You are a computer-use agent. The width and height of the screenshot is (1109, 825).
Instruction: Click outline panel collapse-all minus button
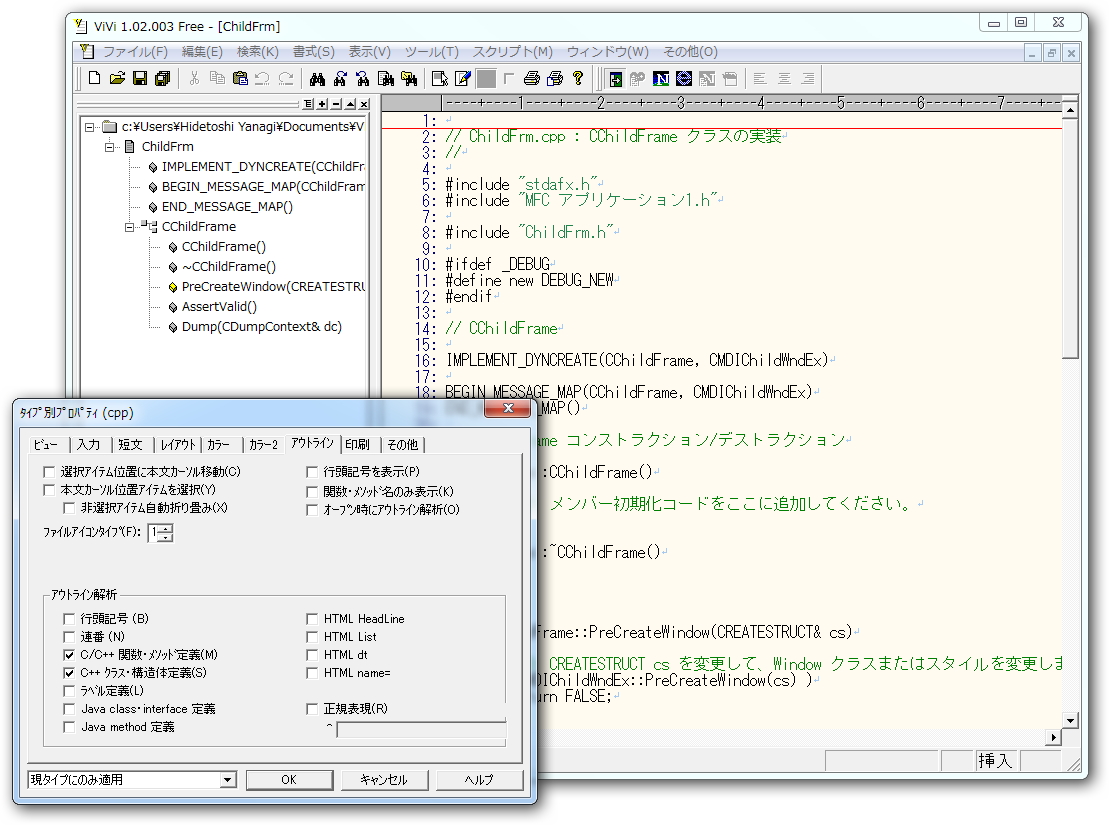click(336, 104)
